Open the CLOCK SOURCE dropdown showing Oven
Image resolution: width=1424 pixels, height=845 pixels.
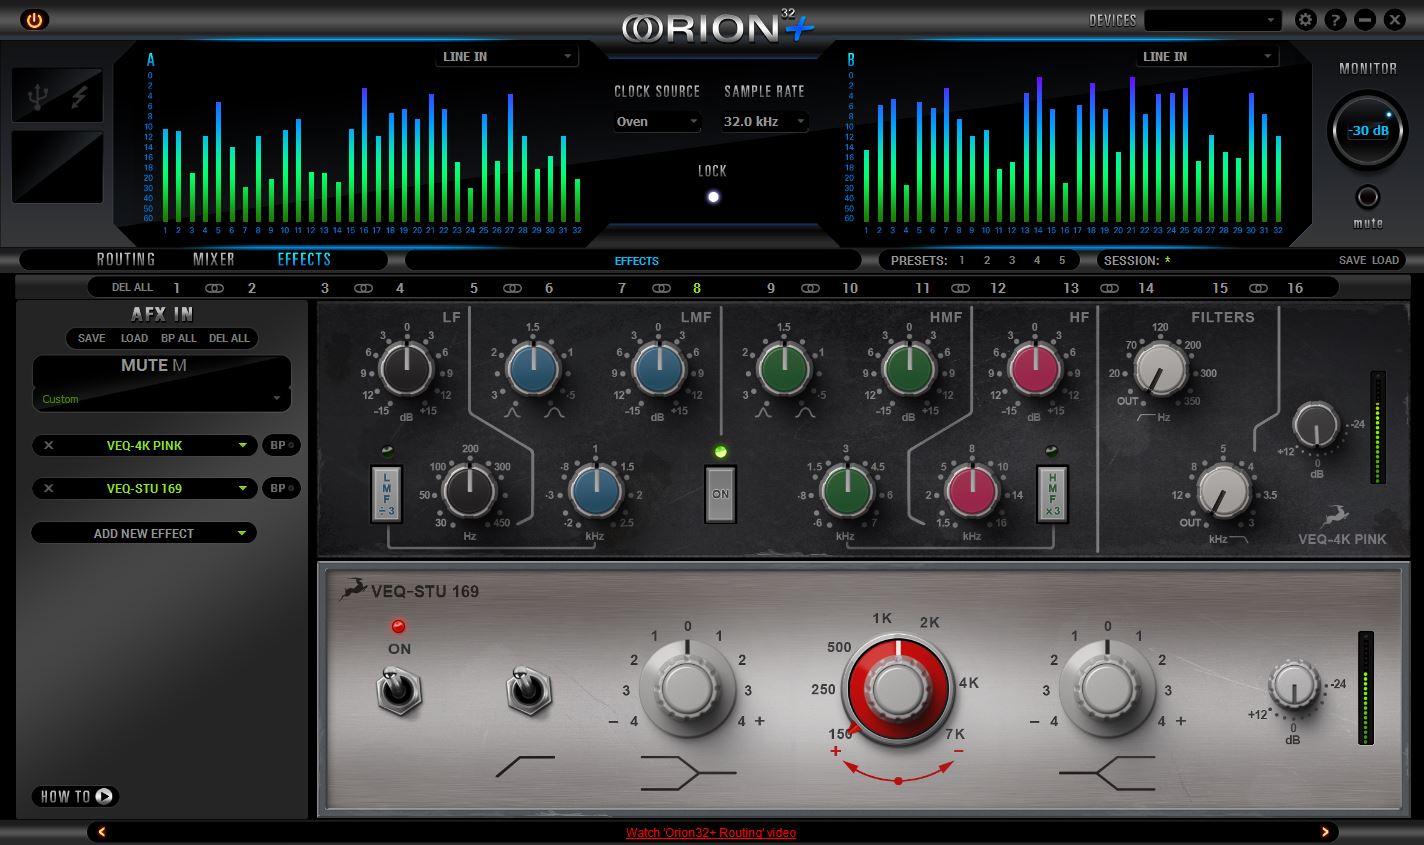click(x=657, y=122)
